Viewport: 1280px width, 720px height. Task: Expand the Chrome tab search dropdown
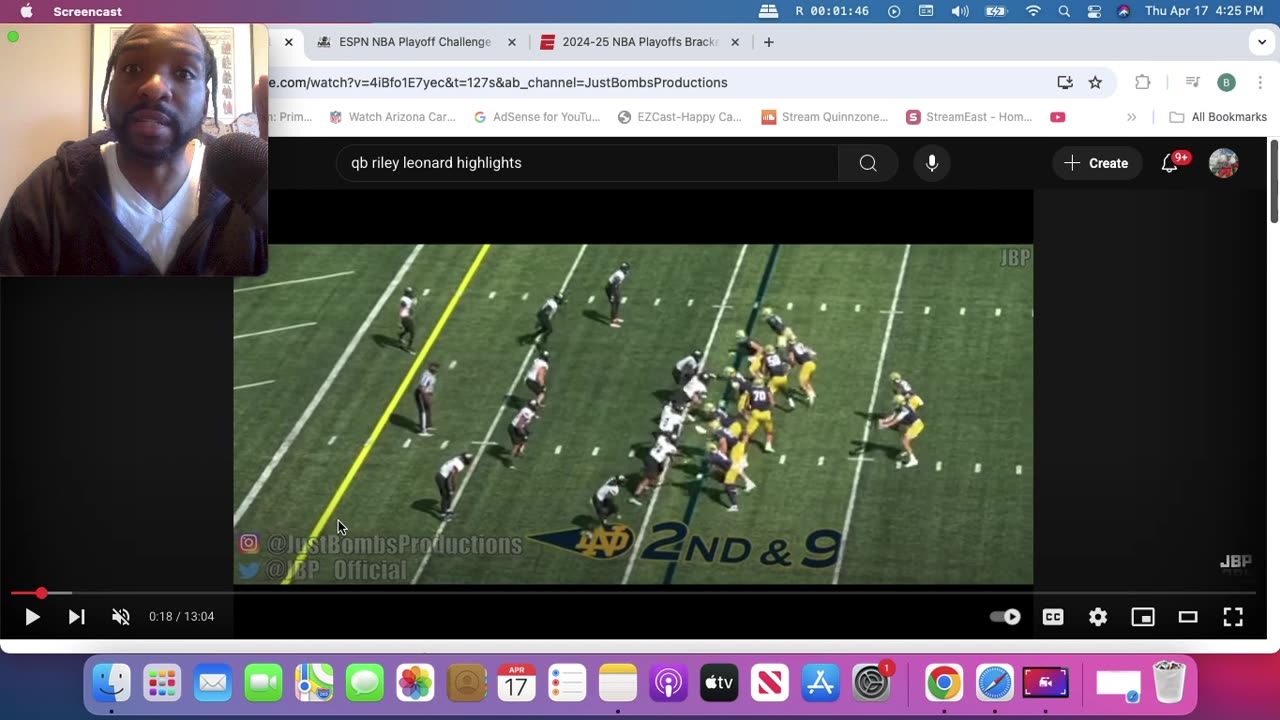pyautogui.click(x=1262, y=42)
